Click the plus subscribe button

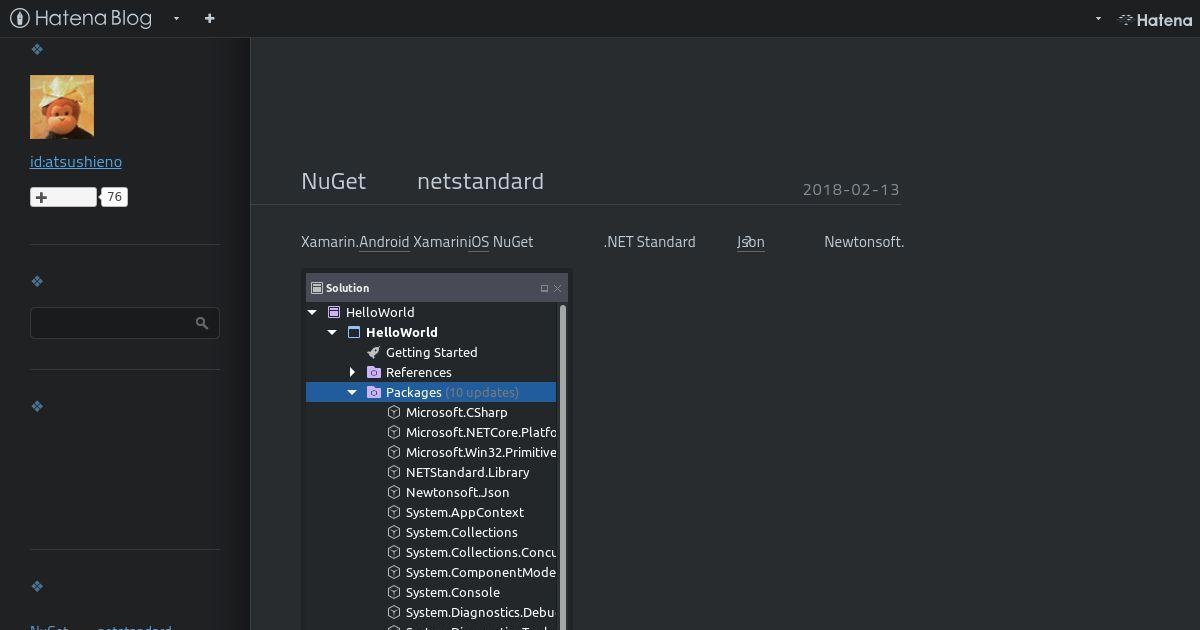[63, 197]
